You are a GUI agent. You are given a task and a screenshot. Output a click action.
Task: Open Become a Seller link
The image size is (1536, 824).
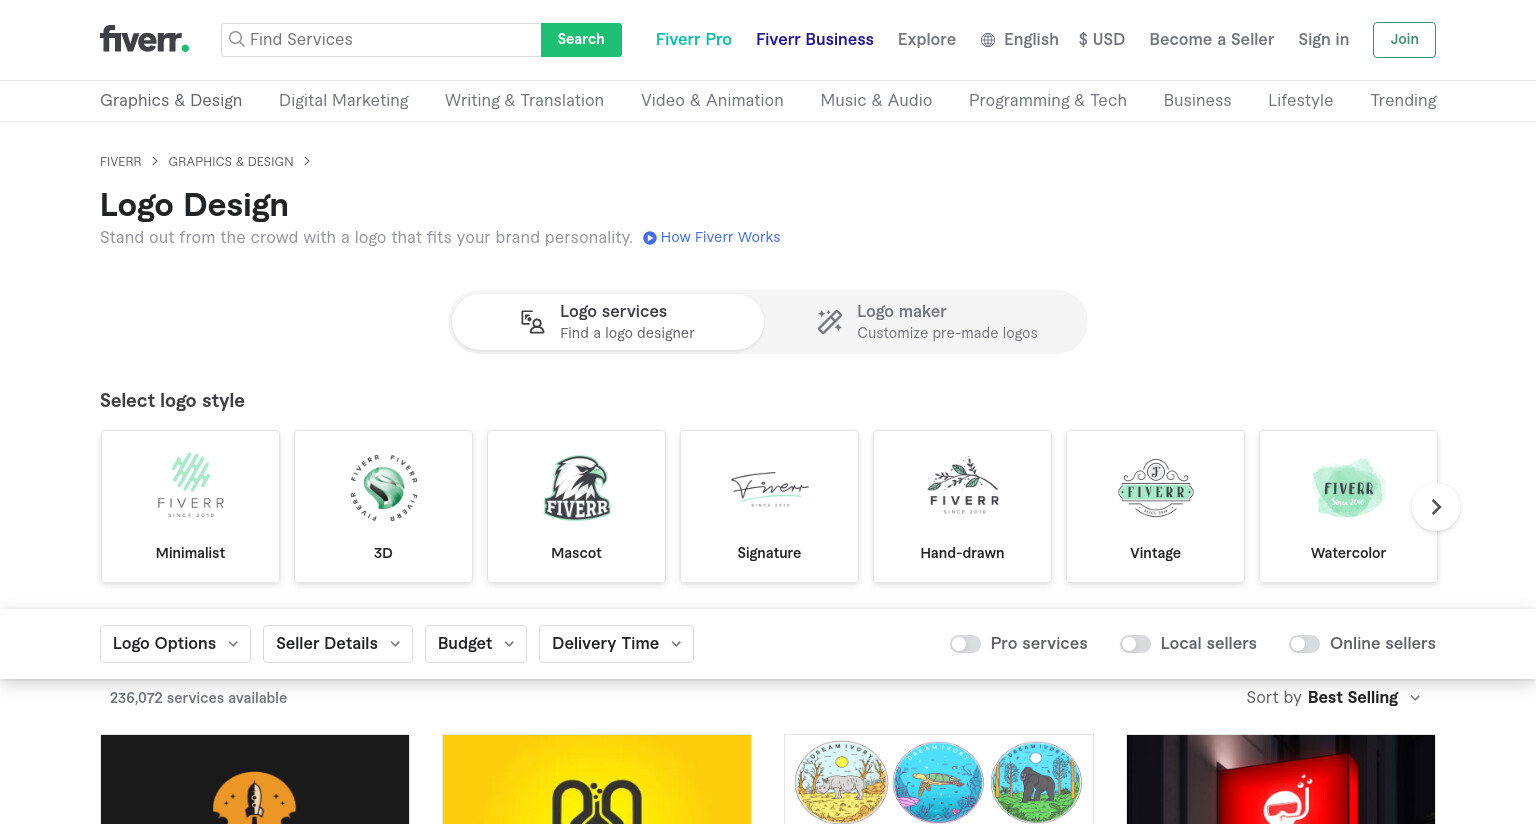pyautogui.click(x=1211, y=40)
